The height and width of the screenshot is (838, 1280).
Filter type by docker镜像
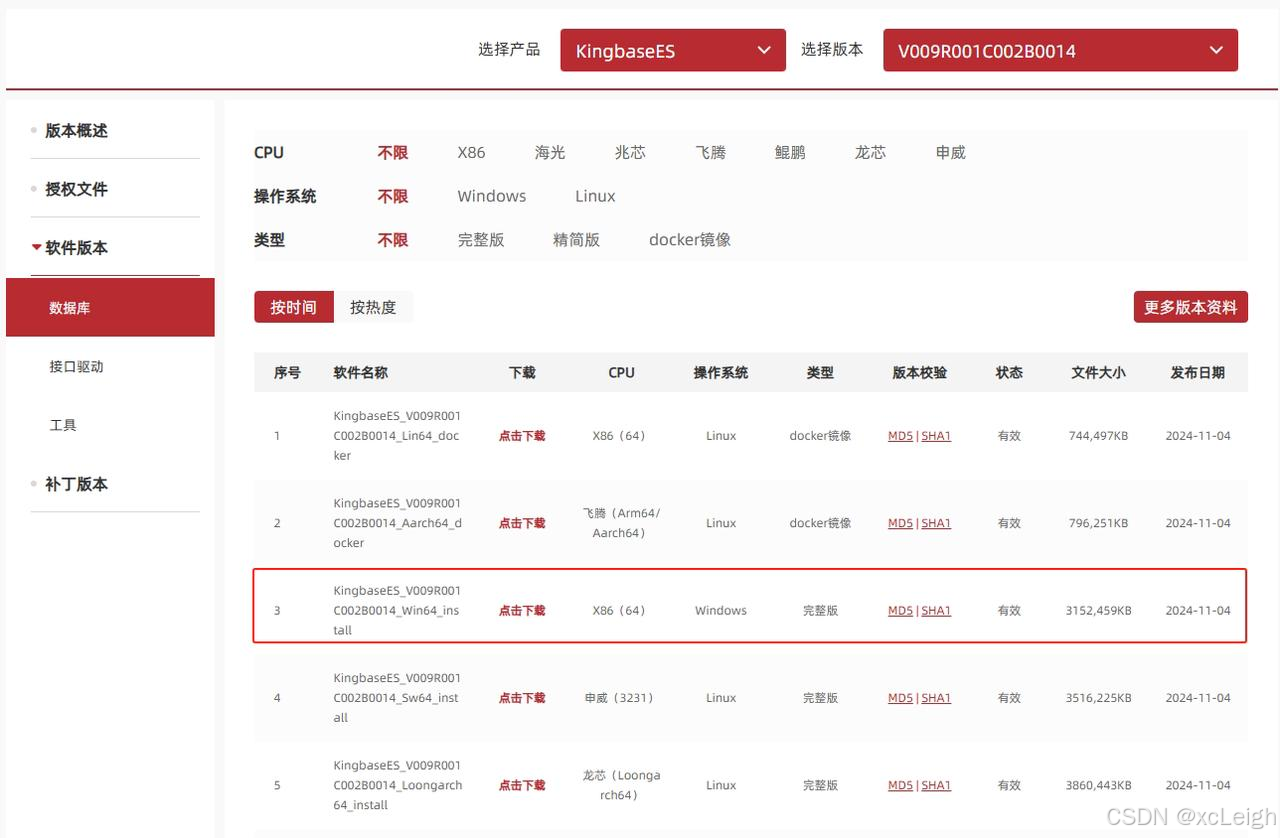click(x=690, y=240)
